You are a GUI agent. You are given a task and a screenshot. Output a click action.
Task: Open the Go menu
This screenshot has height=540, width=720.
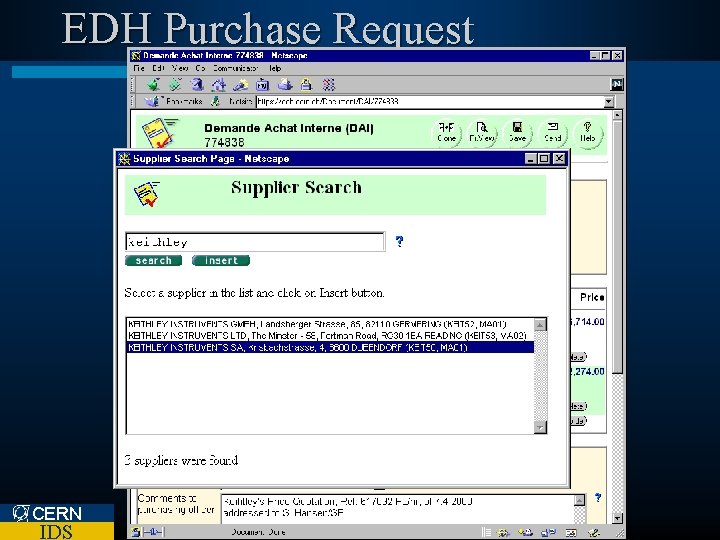point(200,68)
